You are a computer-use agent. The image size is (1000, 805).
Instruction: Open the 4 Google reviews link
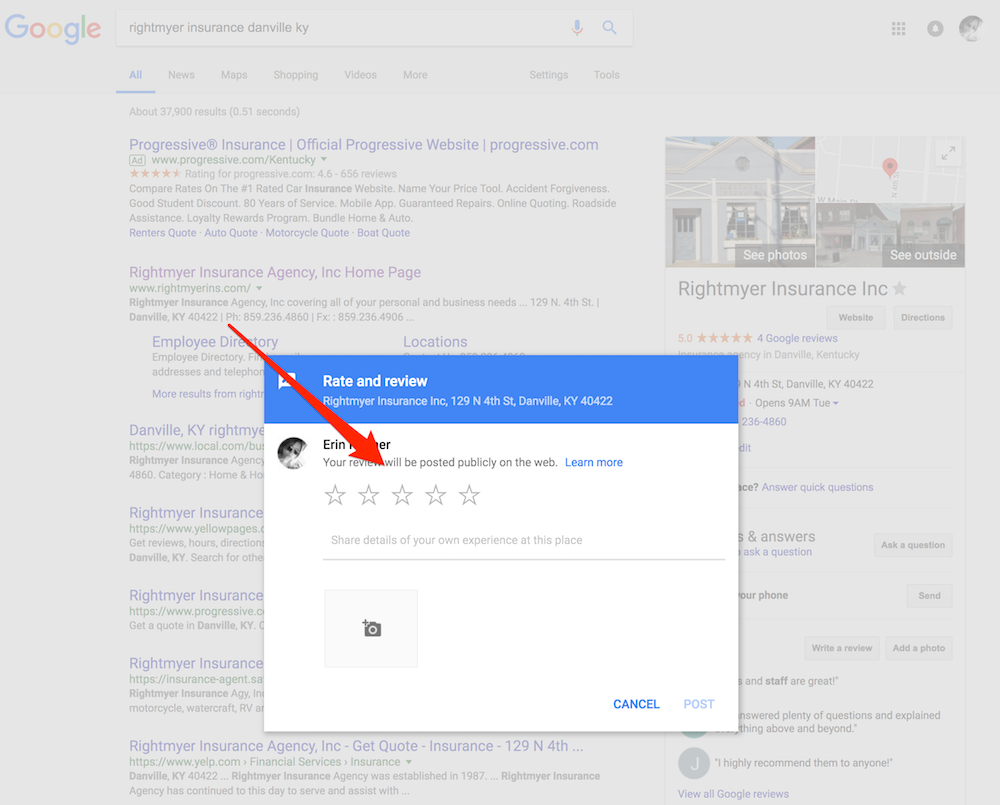pos(797,338)
